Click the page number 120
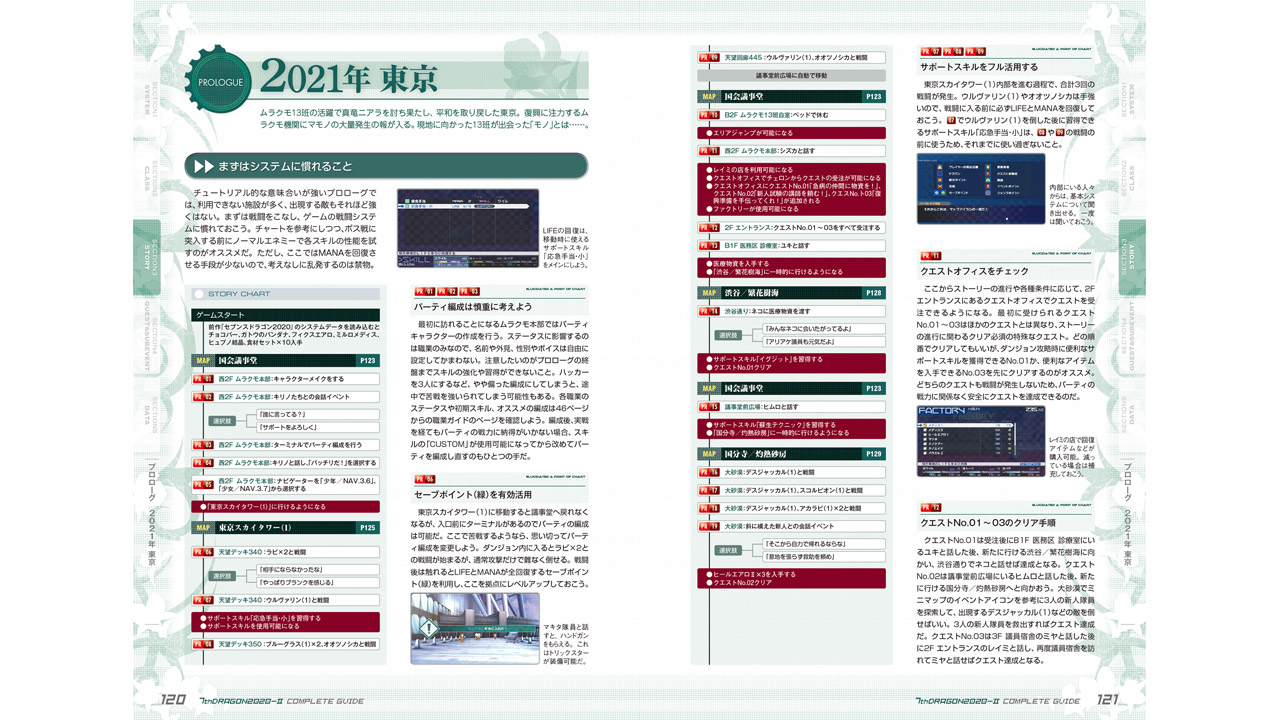1280x720 pixels. [x=172, y=701]
